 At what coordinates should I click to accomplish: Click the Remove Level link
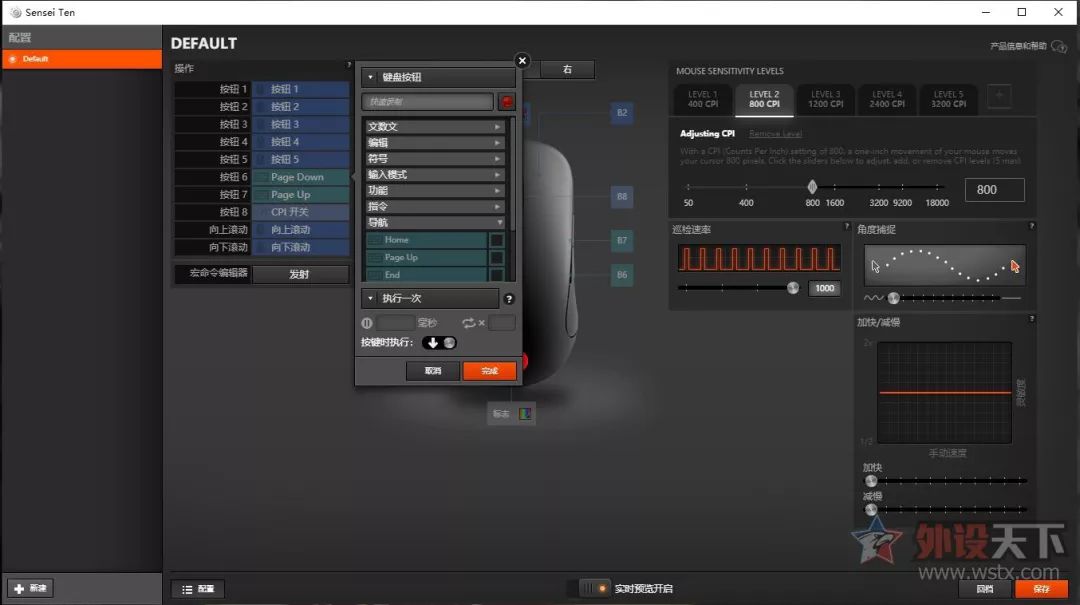[x=775, y=134]
